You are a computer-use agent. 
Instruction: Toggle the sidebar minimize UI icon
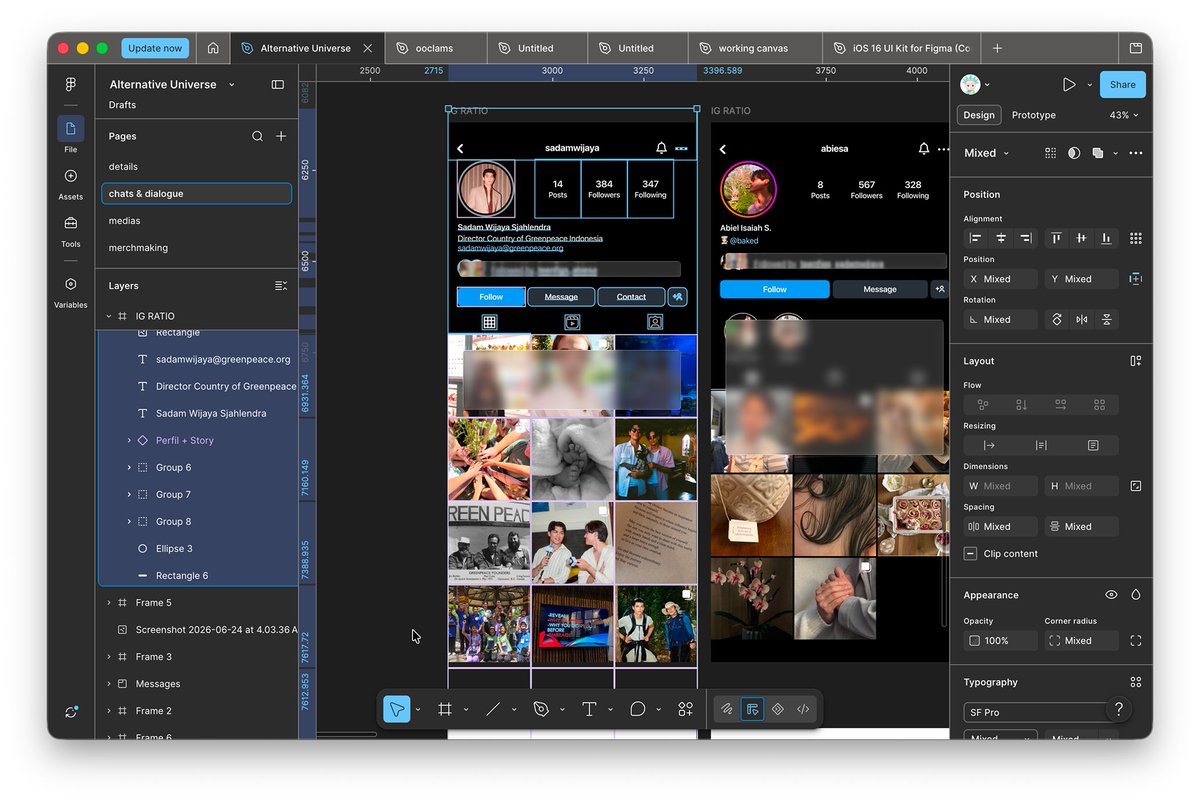click(x=278, y=85)
